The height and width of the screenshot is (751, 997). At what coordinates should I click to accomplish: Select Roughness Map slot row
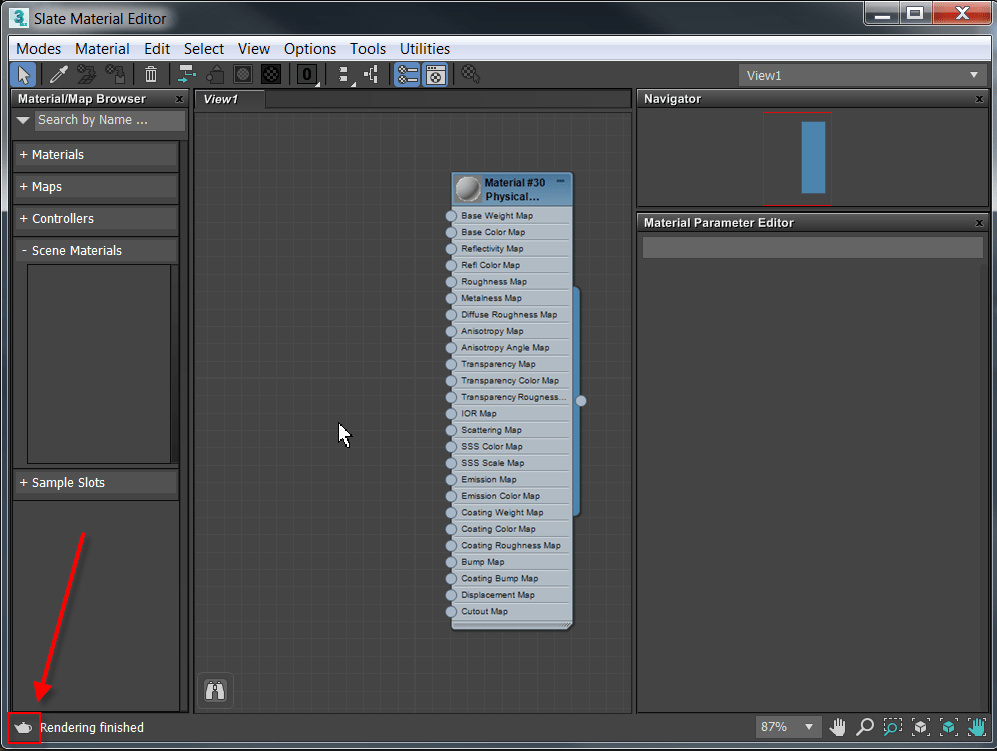tap(512, 282)
